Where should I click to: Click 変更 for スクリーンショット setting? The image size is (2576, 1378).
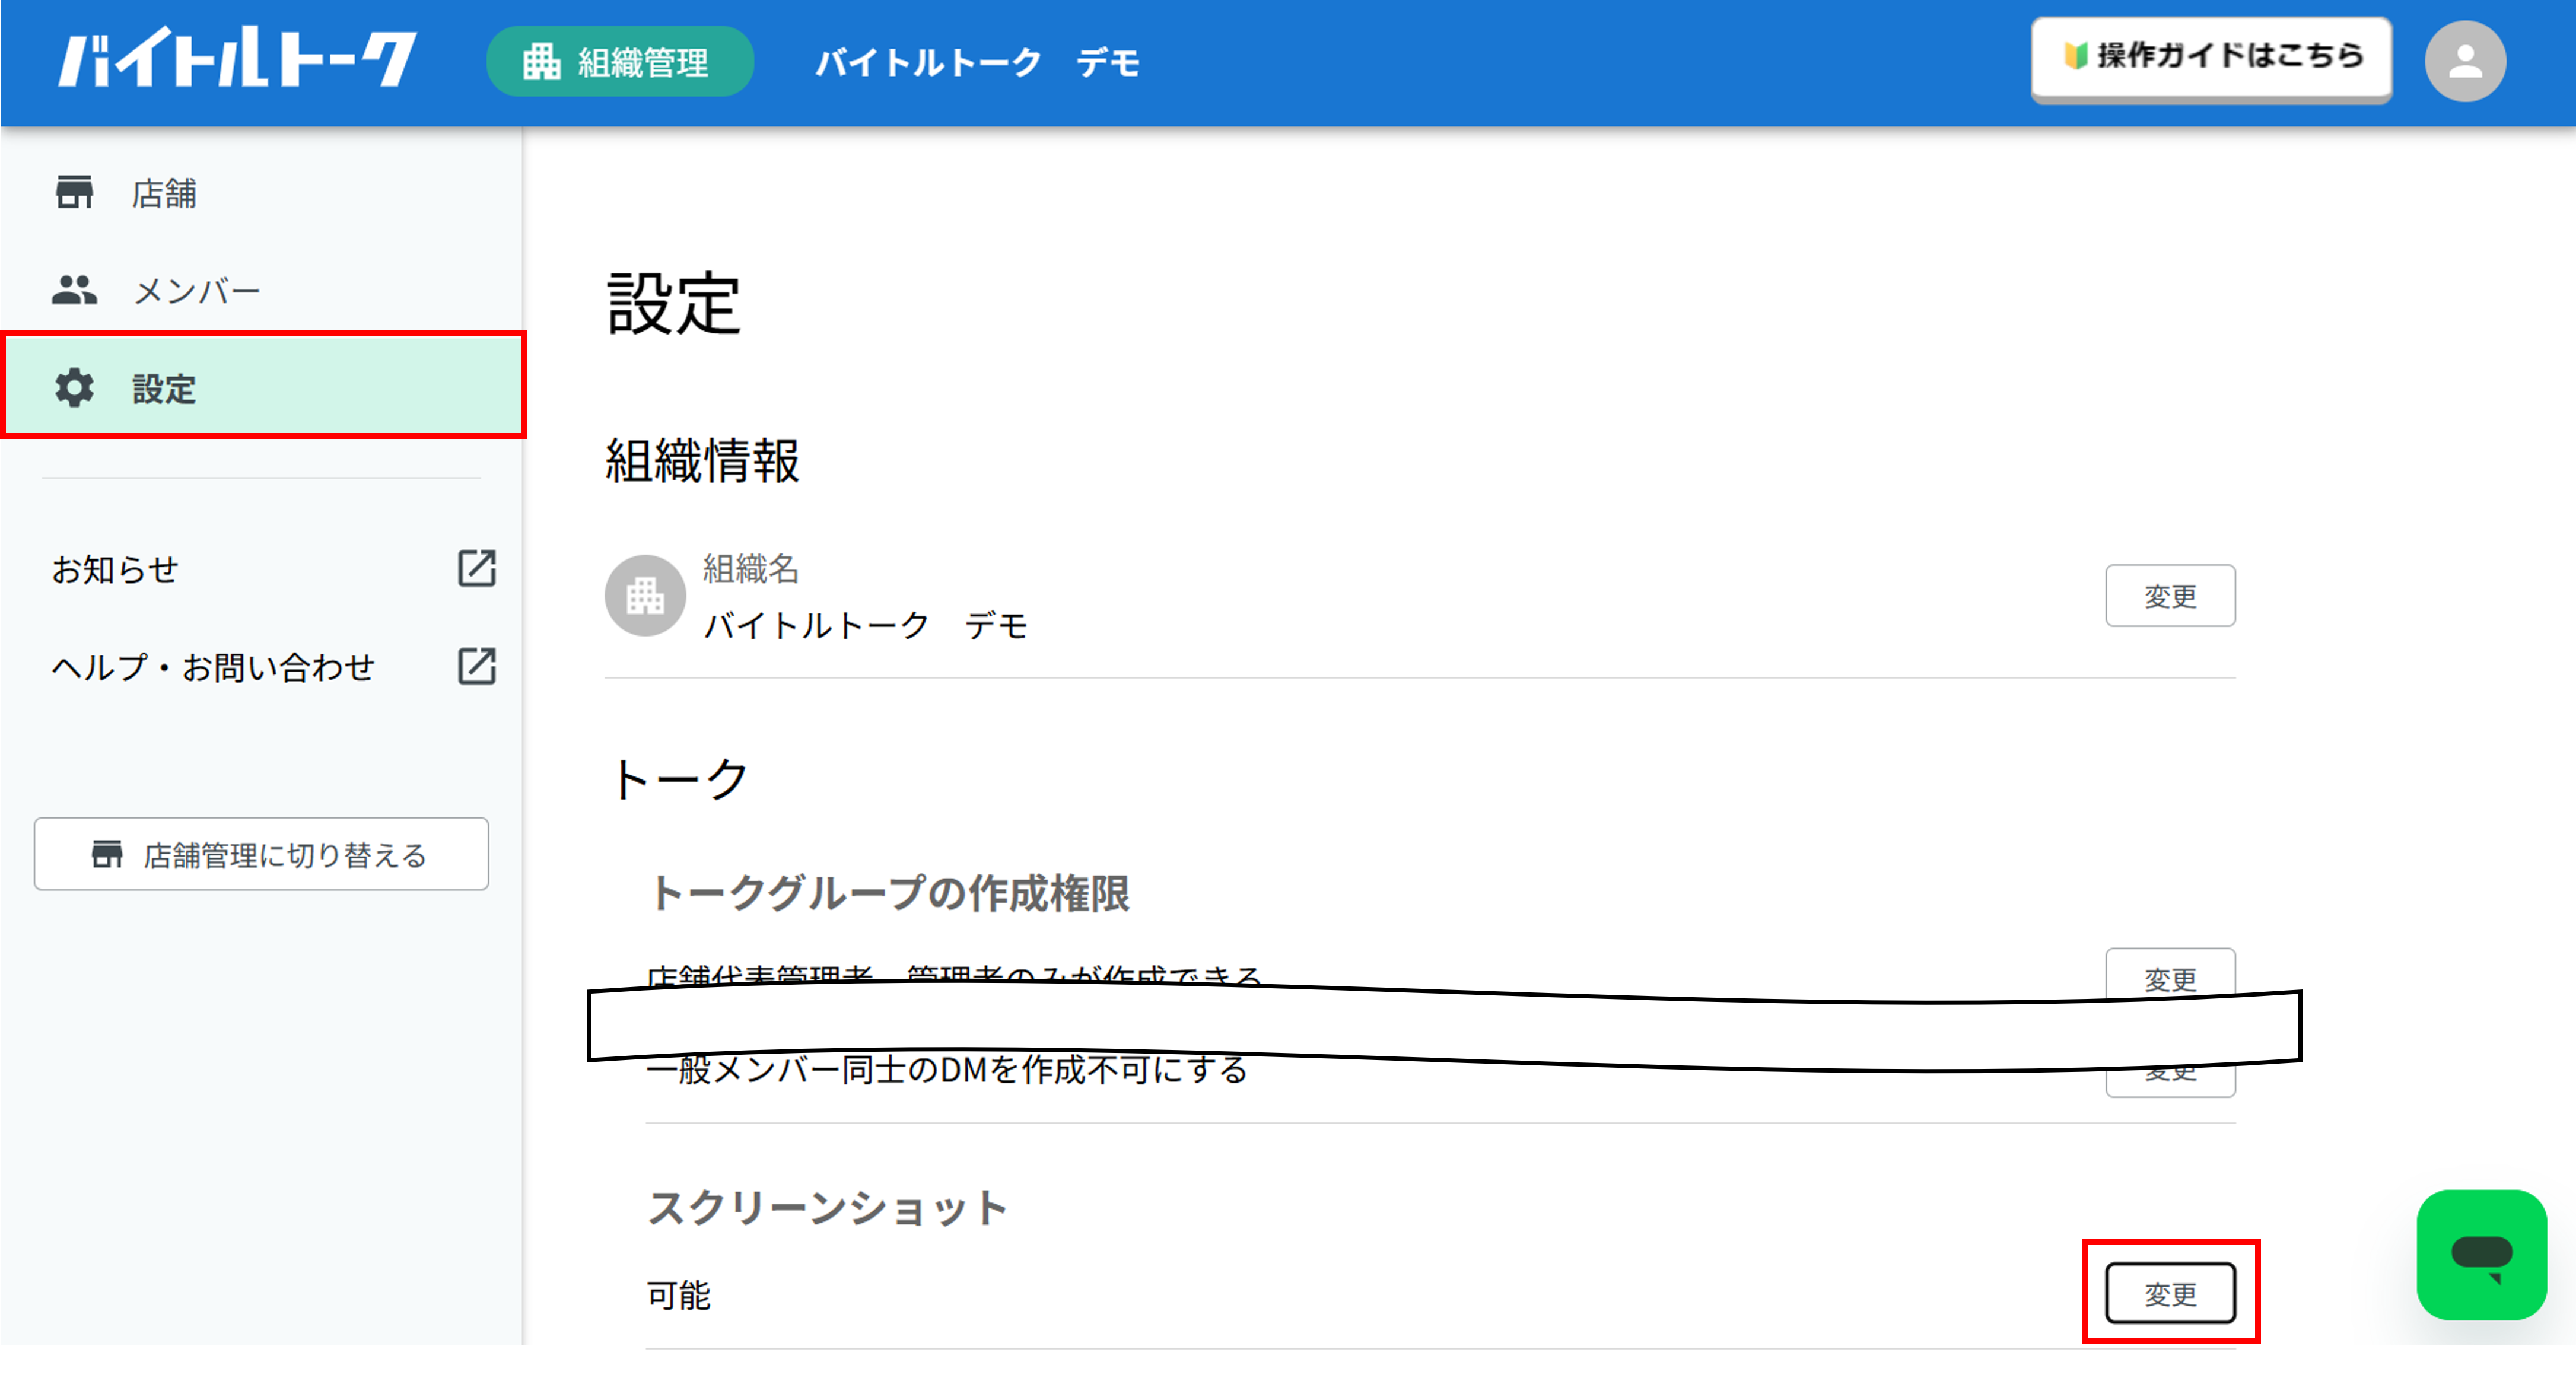[x=2169, y=1294]
